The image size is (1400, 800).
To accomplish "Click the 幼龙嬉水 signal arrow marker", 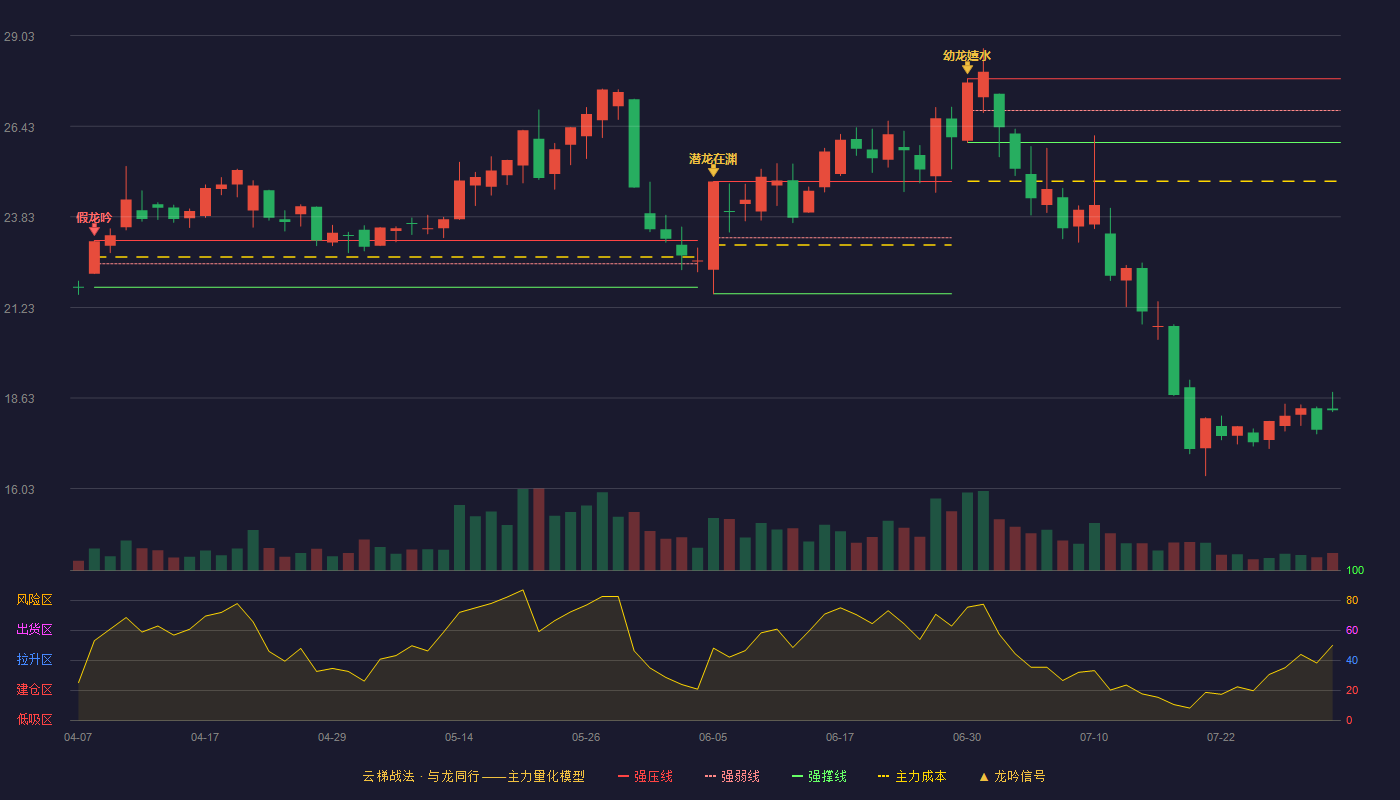I will click(967, 67).
